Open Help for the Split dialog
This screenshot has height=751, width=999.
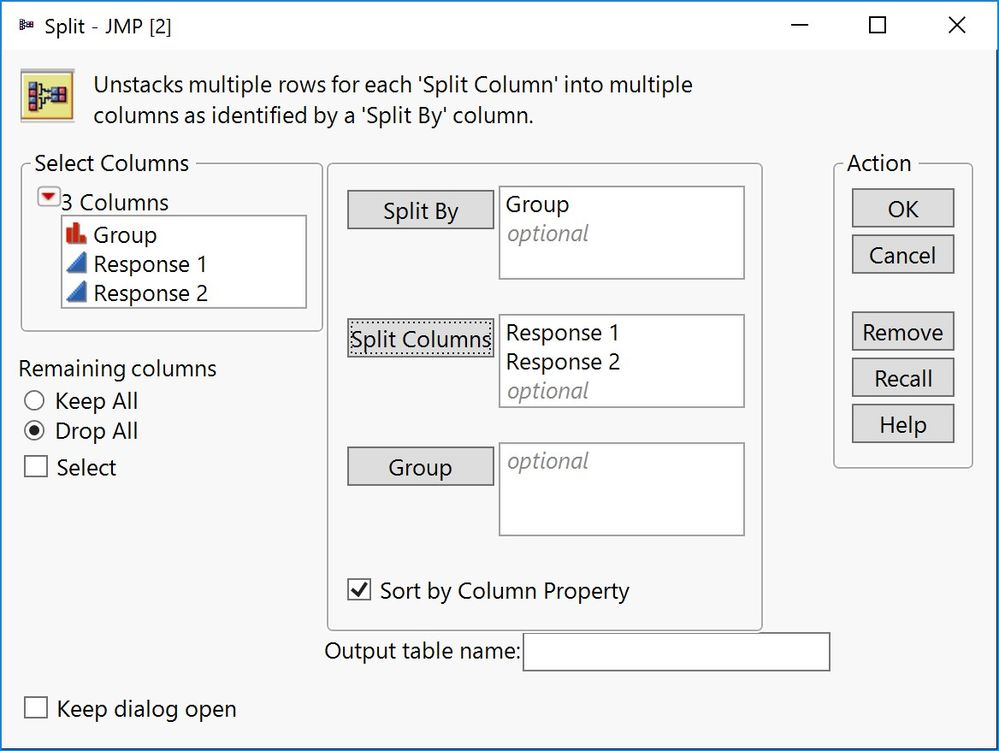pyautogui.click(x=902, y=425)
